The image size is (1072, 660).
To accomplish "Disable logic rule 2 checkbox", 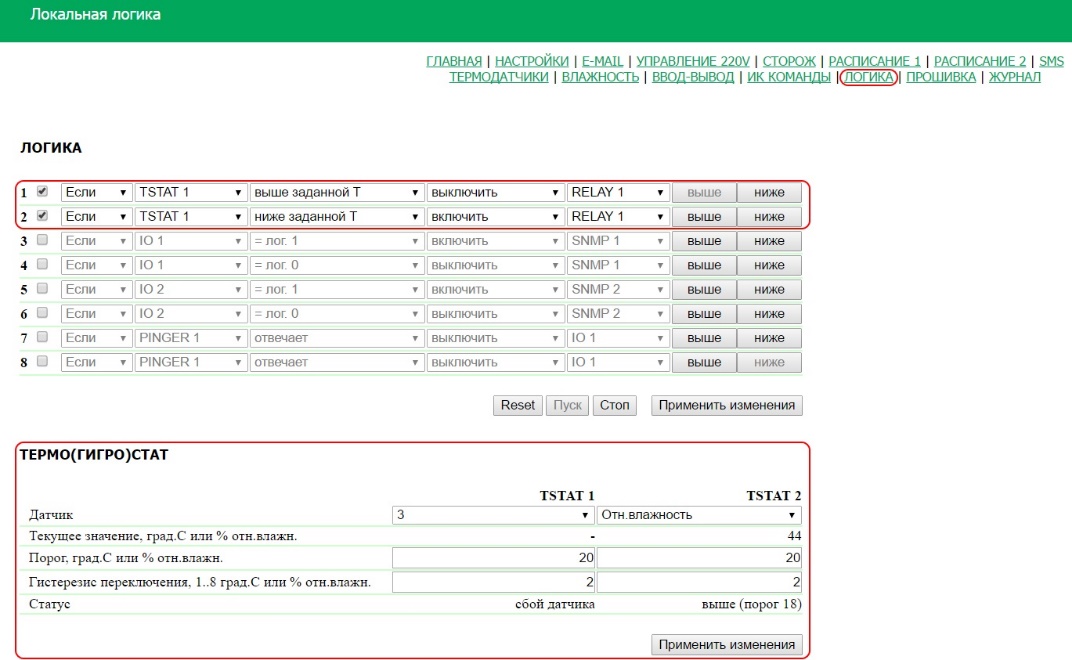I will coord(42,216).
